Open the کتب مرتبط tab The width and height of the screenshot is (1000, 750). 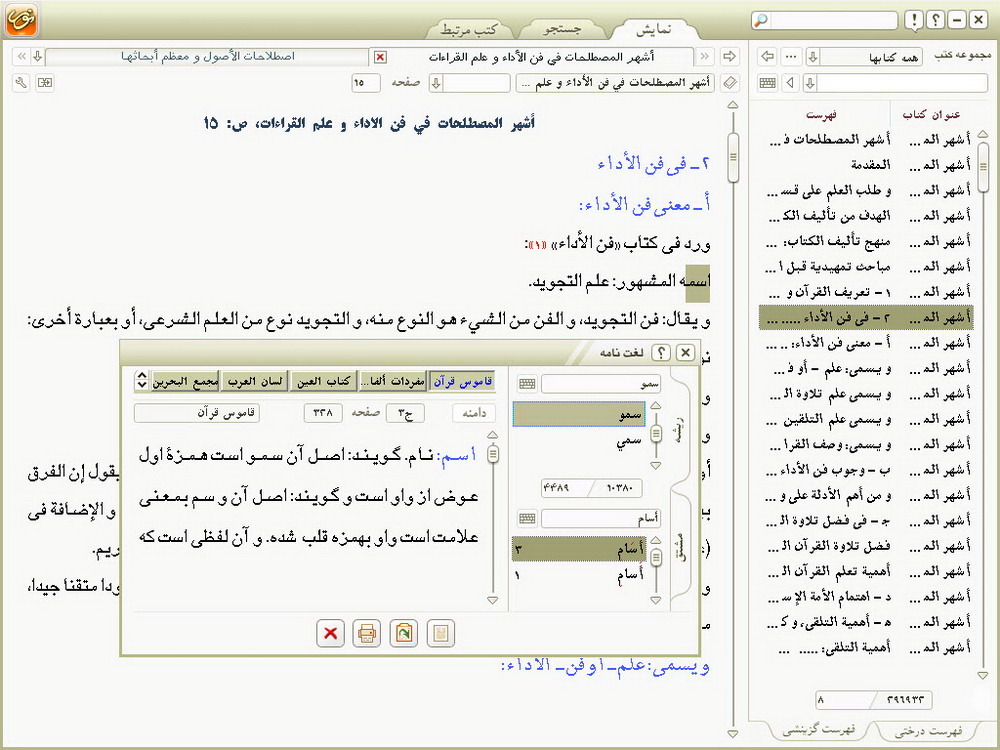[469, 29]
